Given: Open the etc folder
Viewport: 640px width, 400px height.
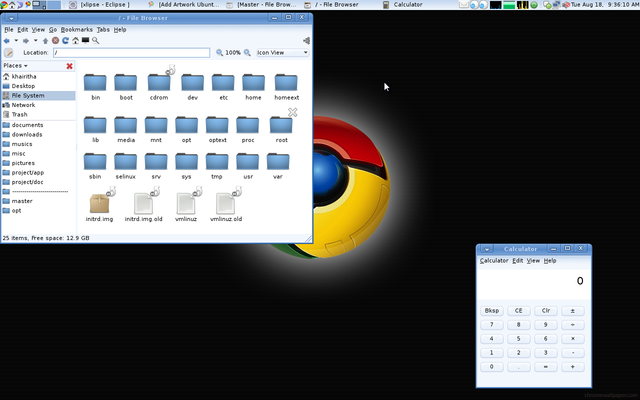Looking at the screenshot, I should (x=223, y=87).
